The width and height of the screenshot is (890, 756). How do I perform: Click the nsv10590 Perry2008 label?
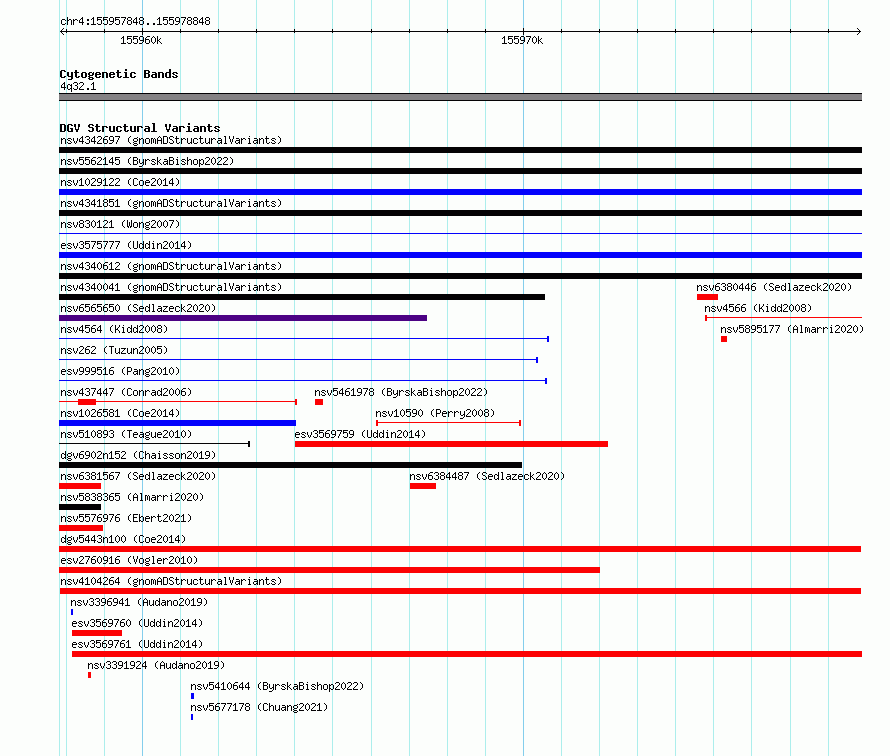pyautogui.click(x=435, y=413)
